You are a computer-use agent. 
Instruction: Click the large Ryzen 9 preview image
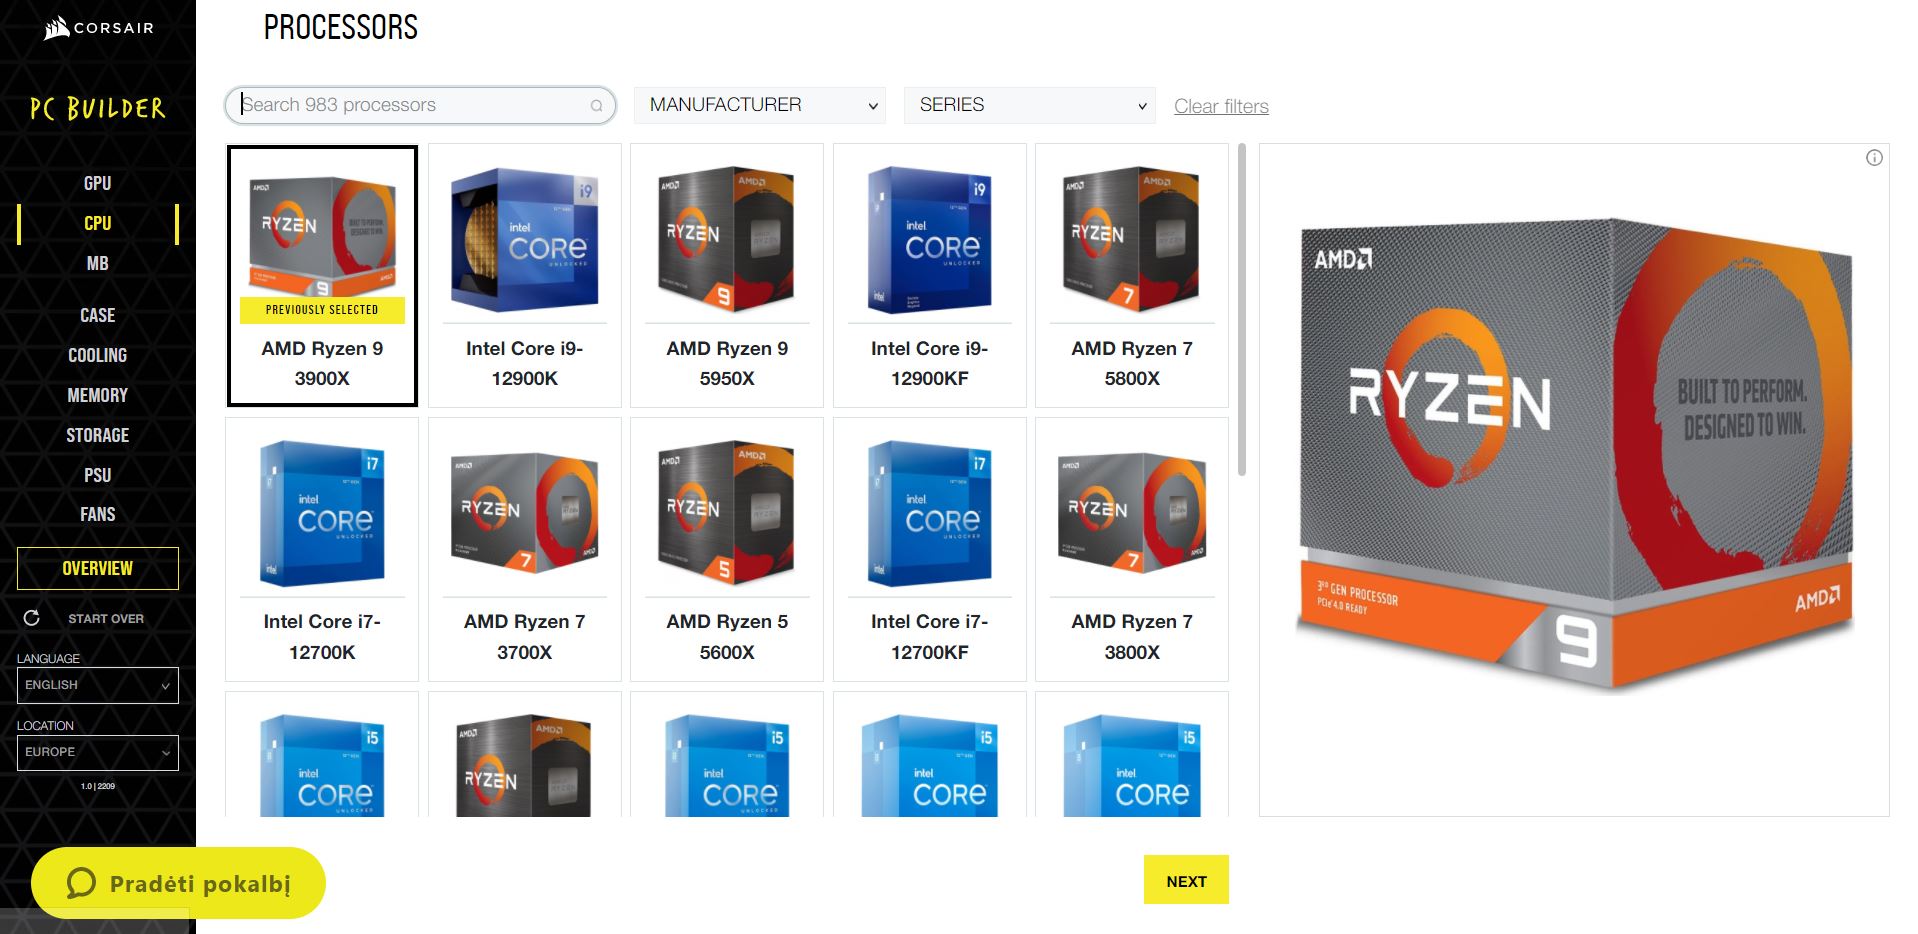tap(1575, 455)
